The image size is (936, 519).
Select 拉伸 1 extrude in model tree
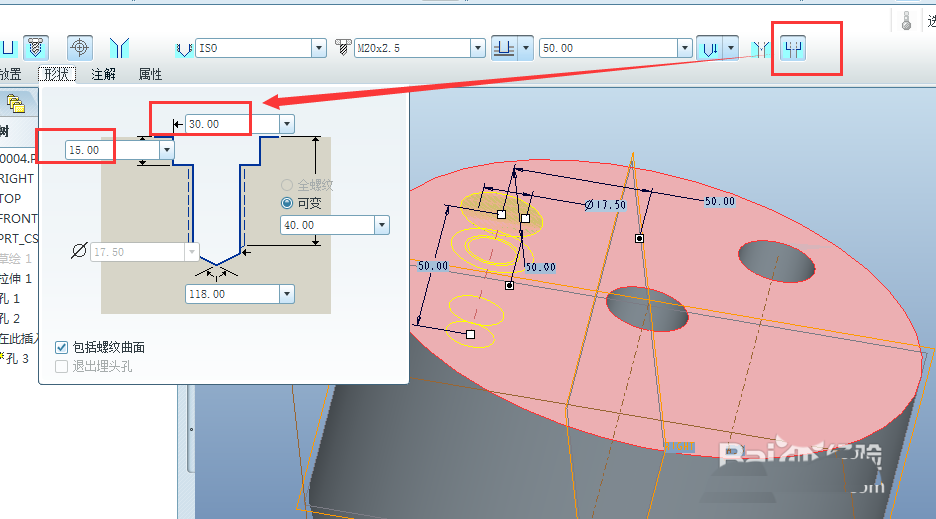click(x=16, y=278)
